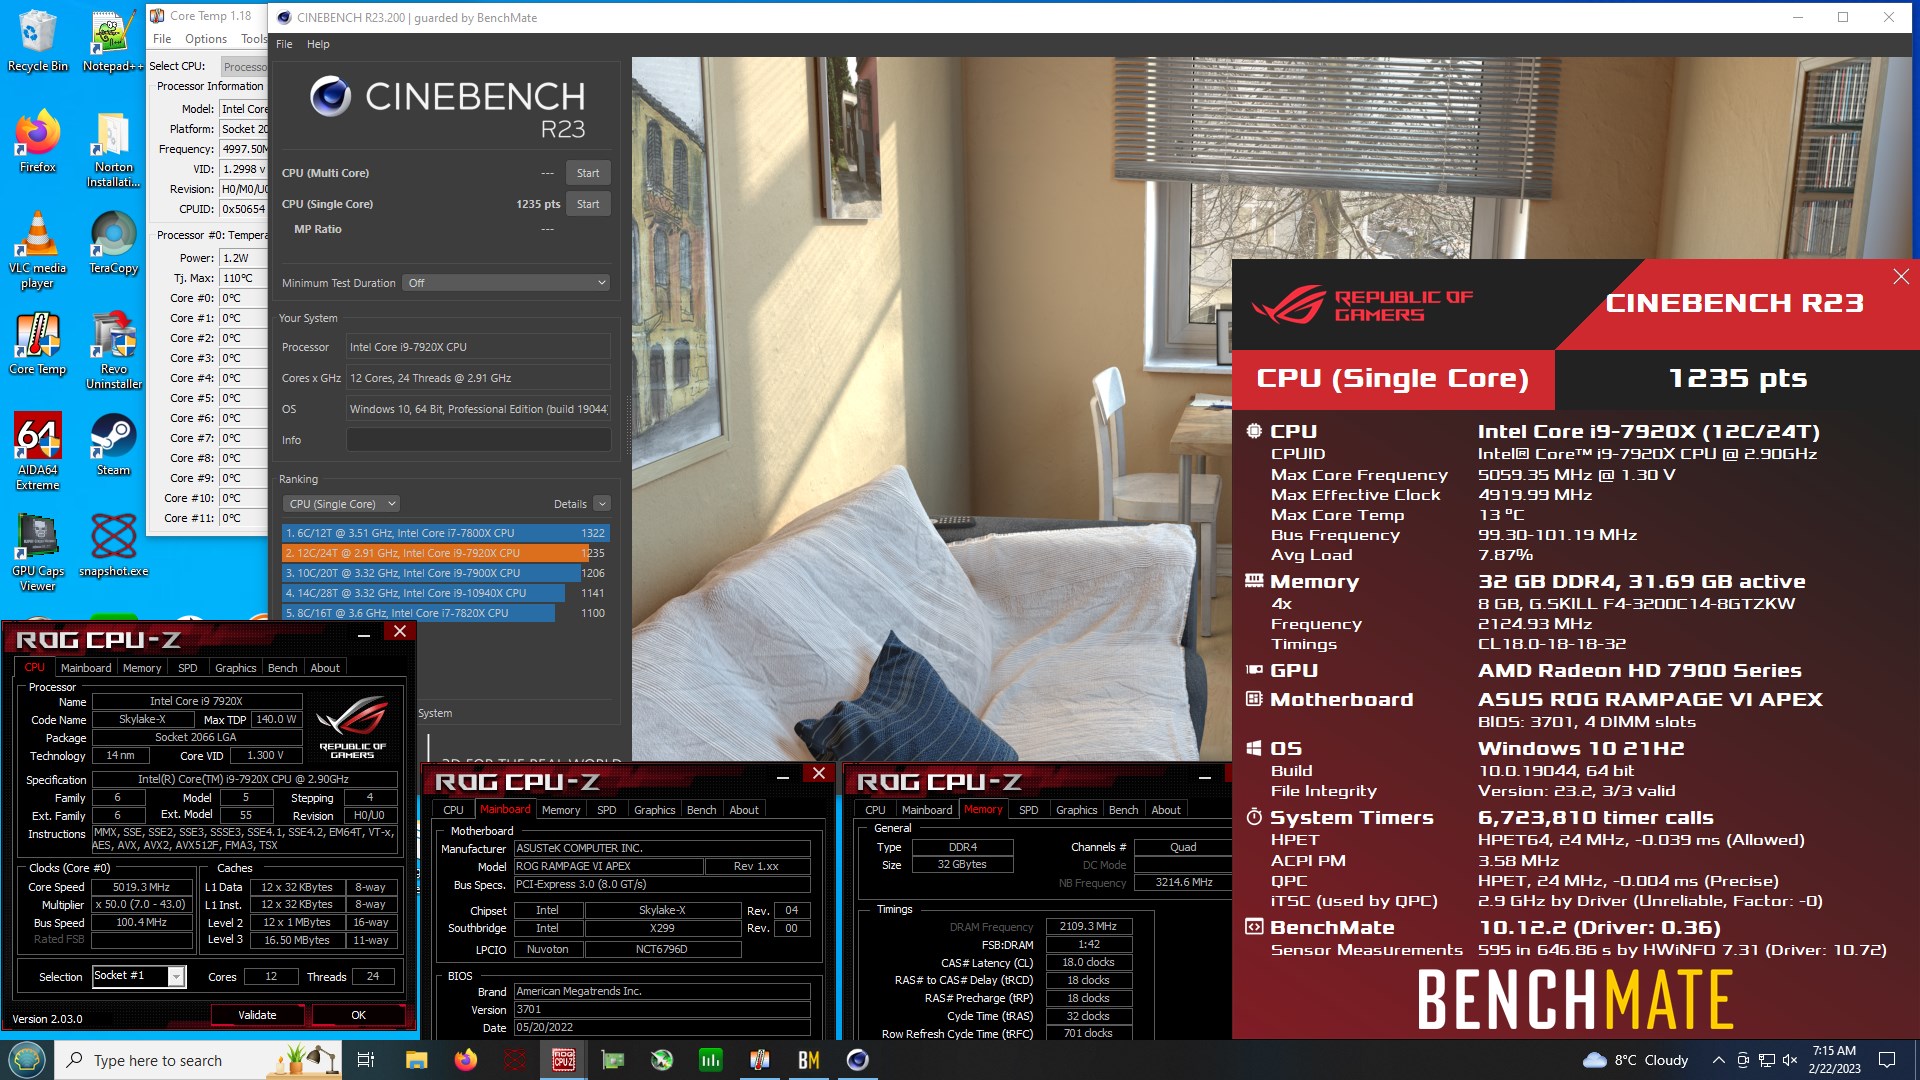The height and width of the screenshot is (1080, 1920).
Task: Start the CPU Single Core test
Action: coord(588,204)
